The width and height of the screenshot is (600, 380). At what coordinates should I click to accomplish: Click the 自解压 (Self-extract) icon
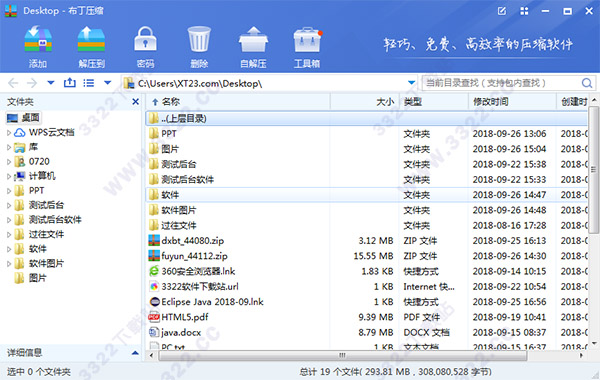click(253, 39)
